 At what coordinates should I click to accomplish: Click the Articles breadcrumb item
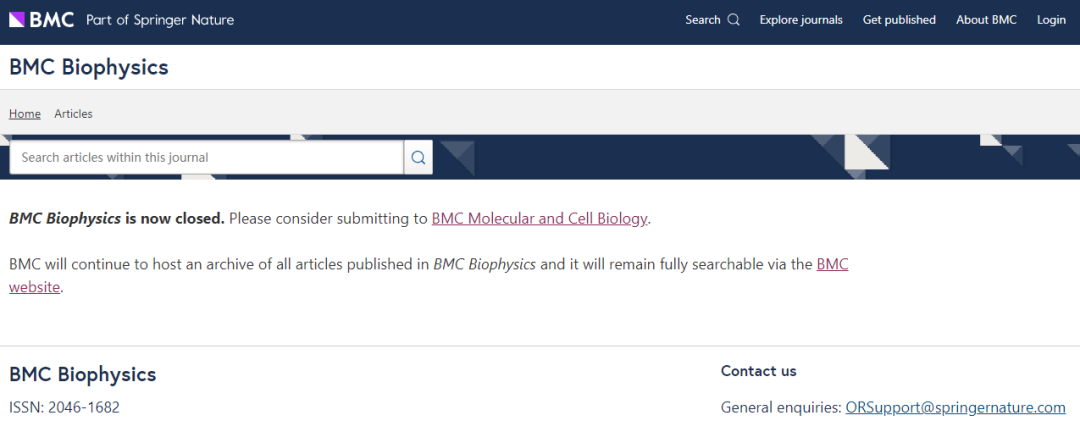coord(73,114)
